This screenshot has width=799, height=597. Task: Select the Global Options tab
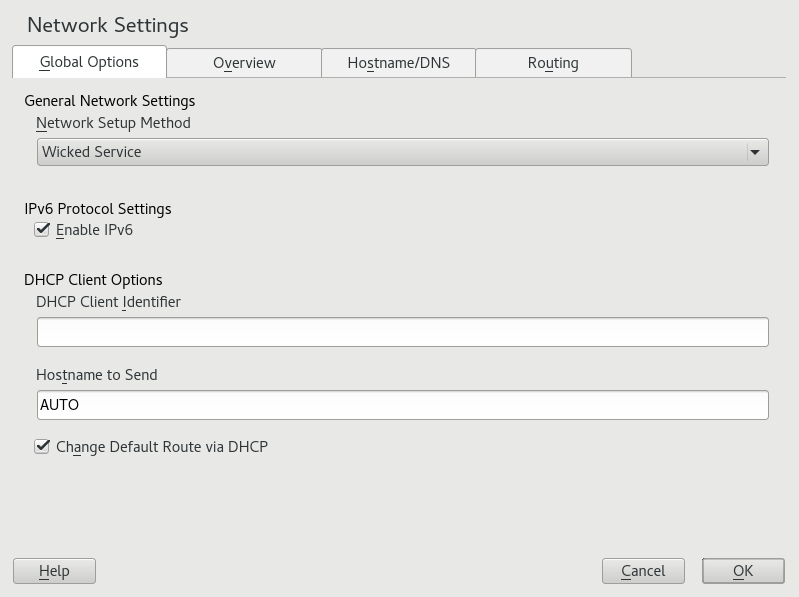(x=89, y=62)
